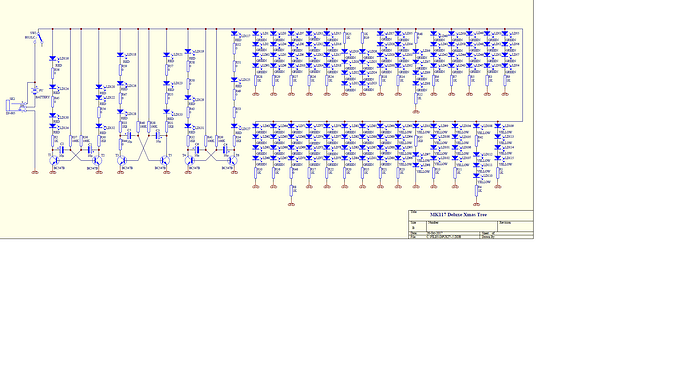The image size is (690, 388).
Task: Select the top-right green LED of upper array
Action: [x=505, y=33]
